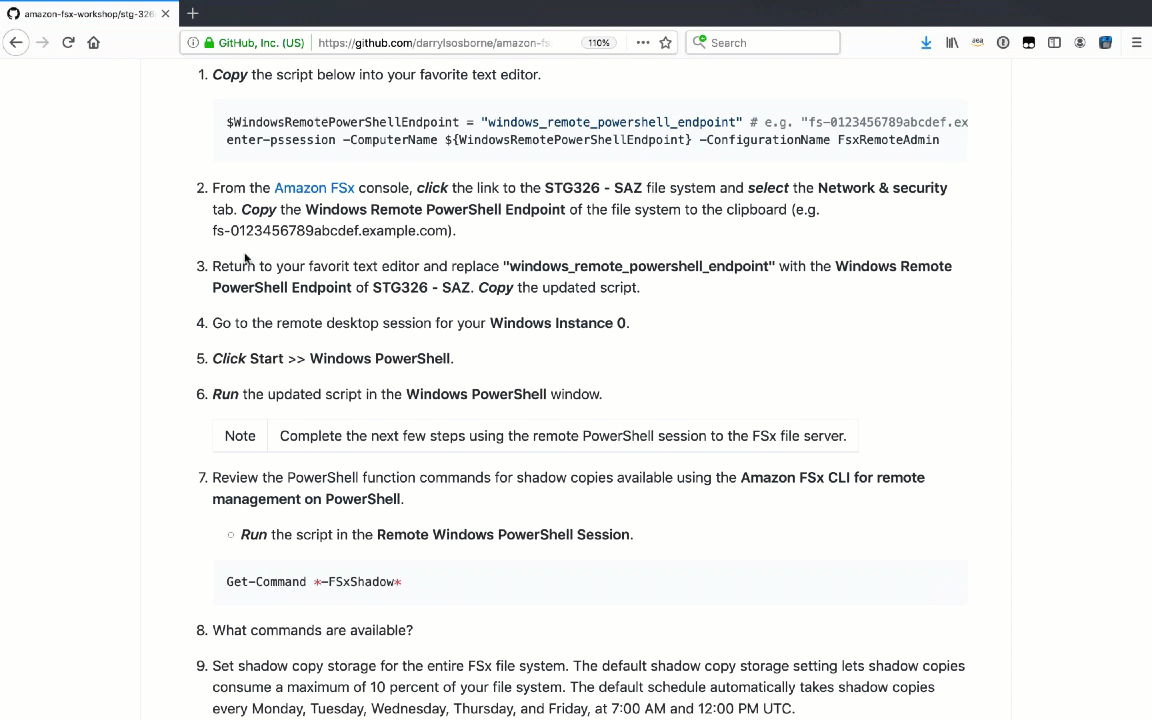The width and height of the screenshot is (1152, 720).
Task: Click "Network & security" bold text
Action: coord(882,188)
